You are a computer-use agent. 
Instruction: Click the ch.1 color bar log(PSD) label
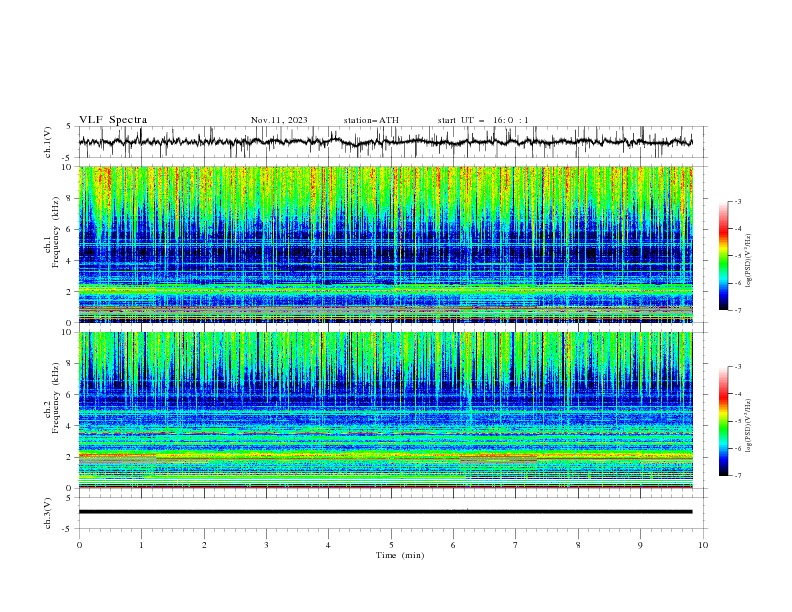749,261
